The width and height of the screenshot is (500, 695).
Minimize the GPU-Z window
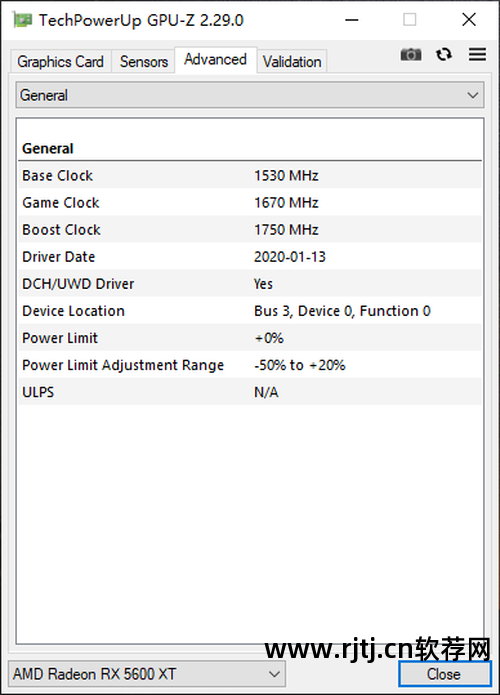pos(352,20)
